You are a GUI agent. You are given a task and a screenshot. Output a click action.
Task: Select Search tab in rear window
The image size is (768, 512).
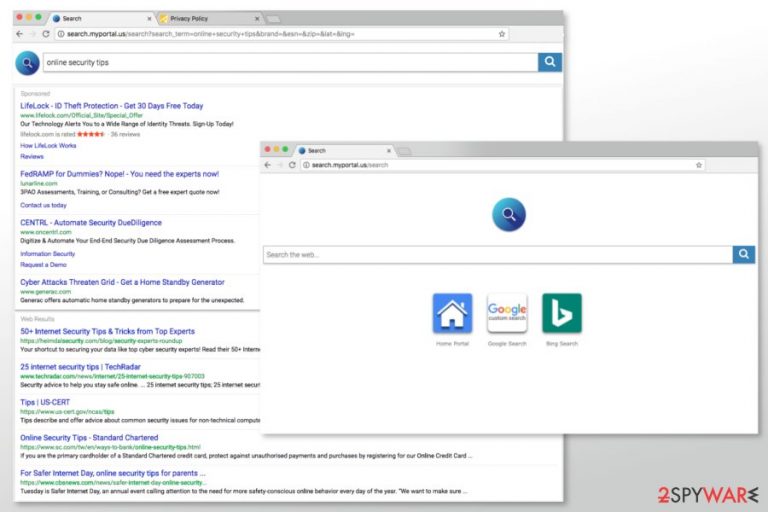pos(100,19)
